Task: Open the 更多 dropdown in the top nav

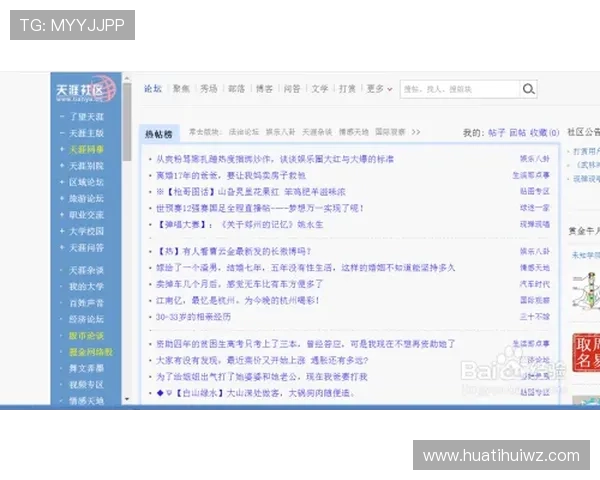Action: coord(379,89)
